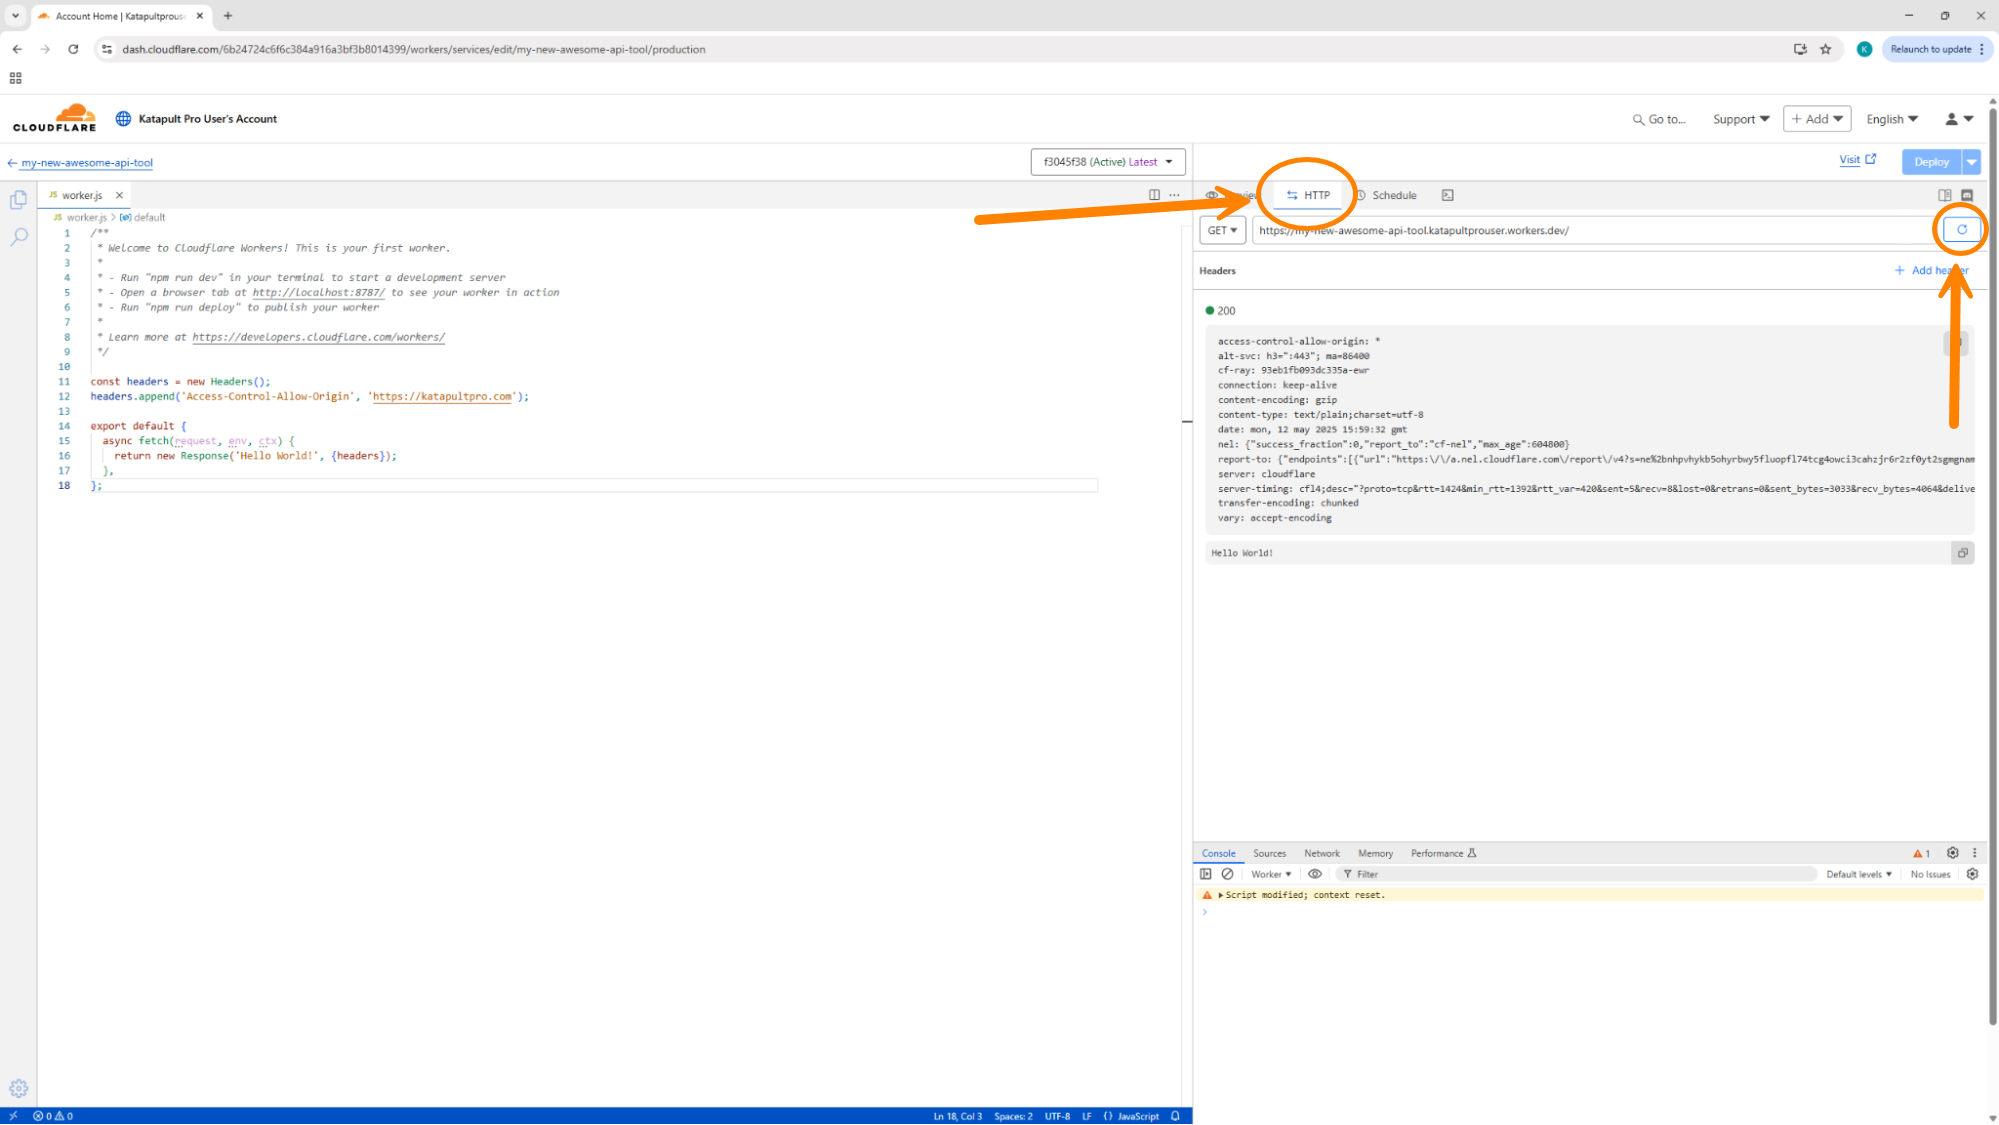Image resolution: width=1999 pixels, height=1125 pixels.
Task: Expand the f3045f38 Active version dropdown
Action: click(1107, 162)
